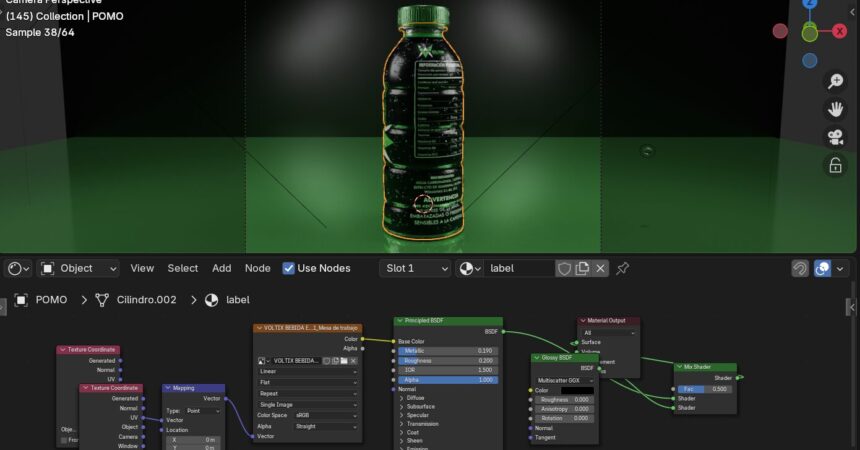
Task: Open the Object shader type dropdown
Action: (x=78, y=268)
